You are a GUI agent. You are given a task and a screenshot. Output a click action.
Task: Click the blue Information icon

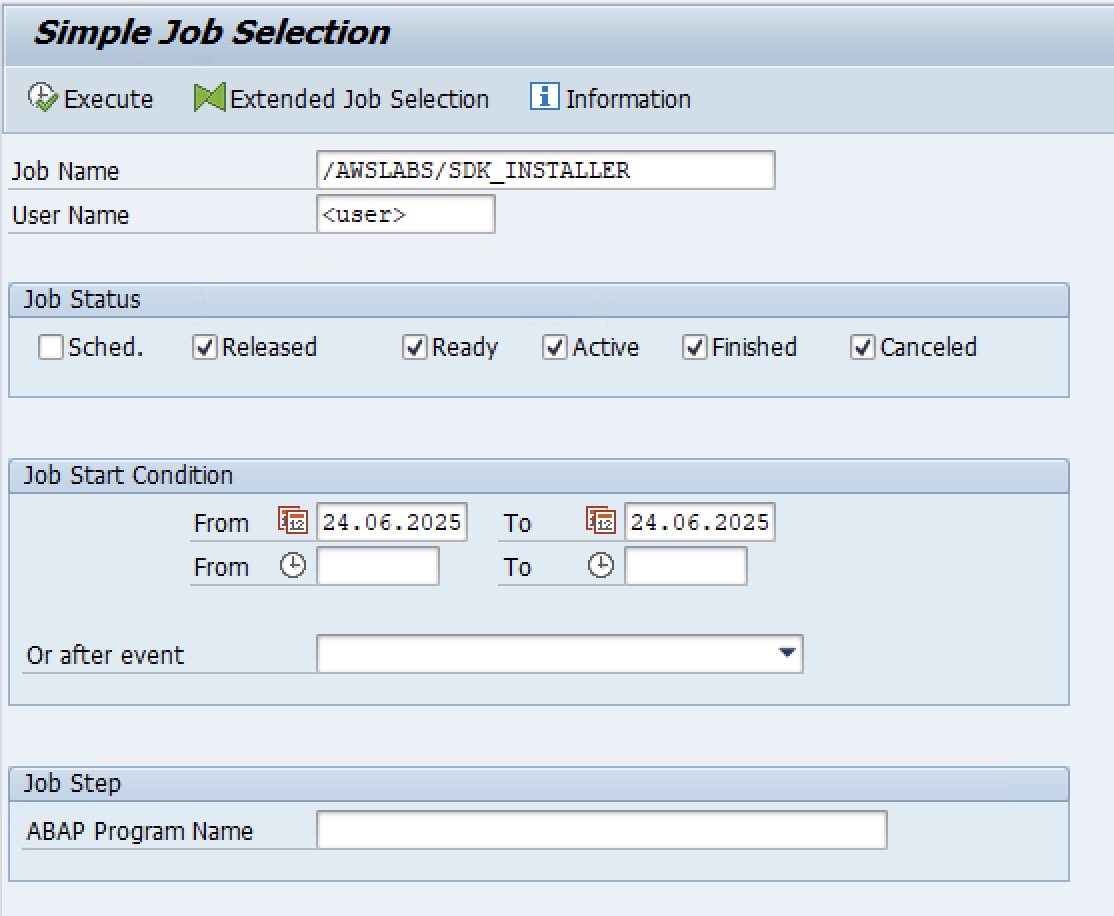click(544, 97)
